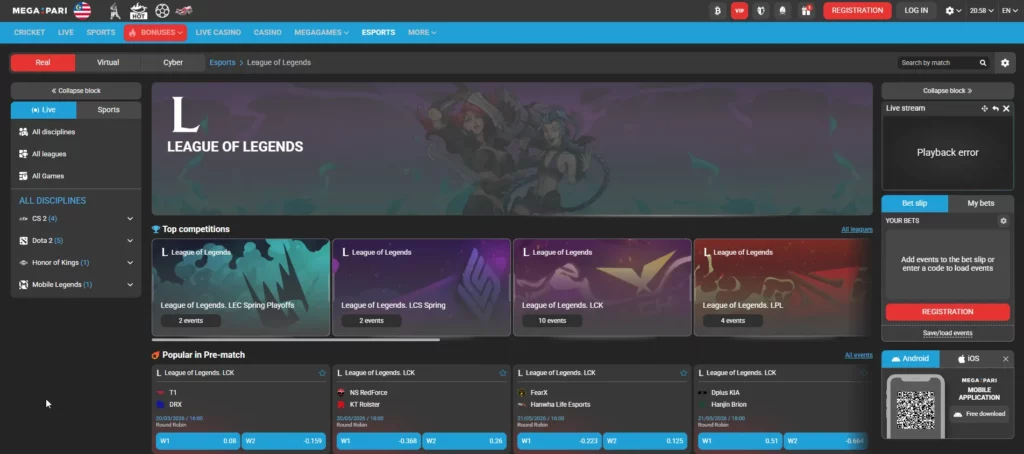The width and height of the screenshot is (1024, 454).
Task: Click the Esports breadcrumb link
Action: 222,63
